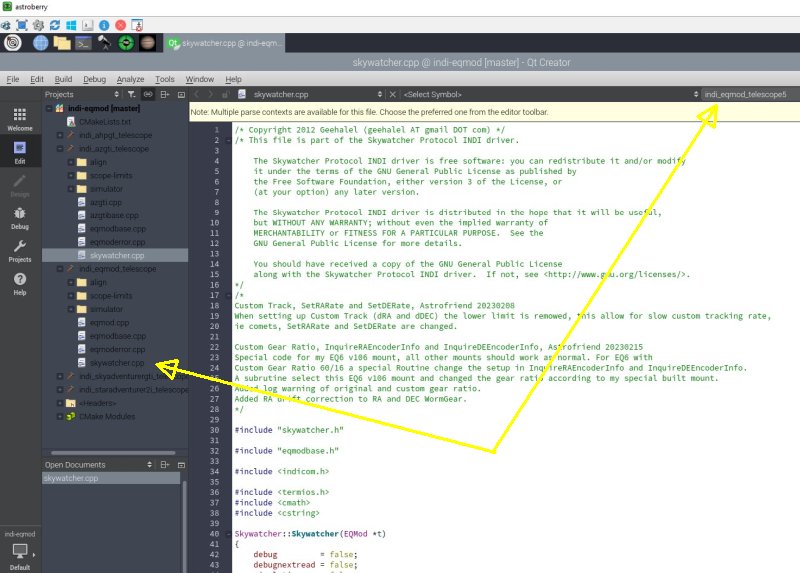800x573 pixels.
Task: Open the Welcome mode
Action: click(x=20, y=119)
